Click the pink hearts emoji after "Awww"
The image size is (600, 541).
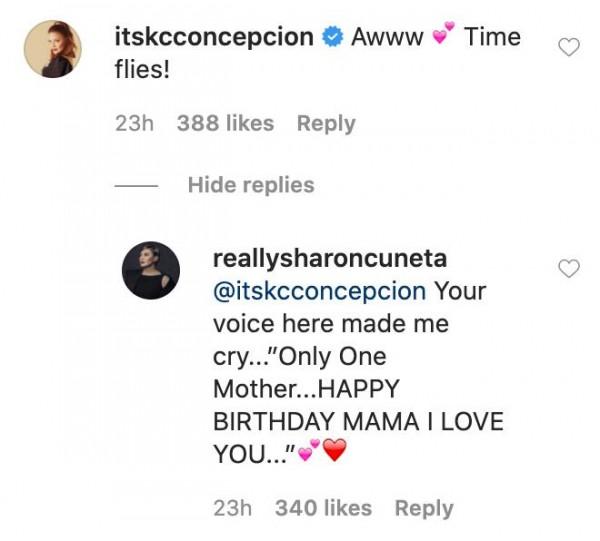point(437,37)
